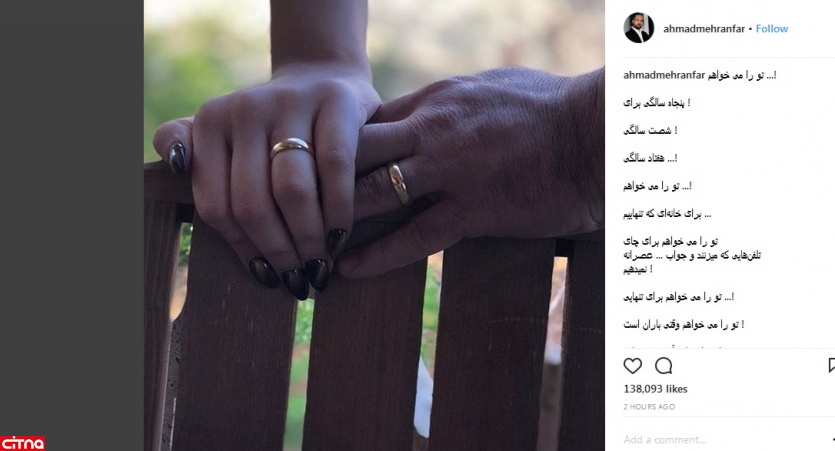This screenshot has height=451, width=835.
Task: Click the man's gold ring in photo
Action: click(399, 184)
